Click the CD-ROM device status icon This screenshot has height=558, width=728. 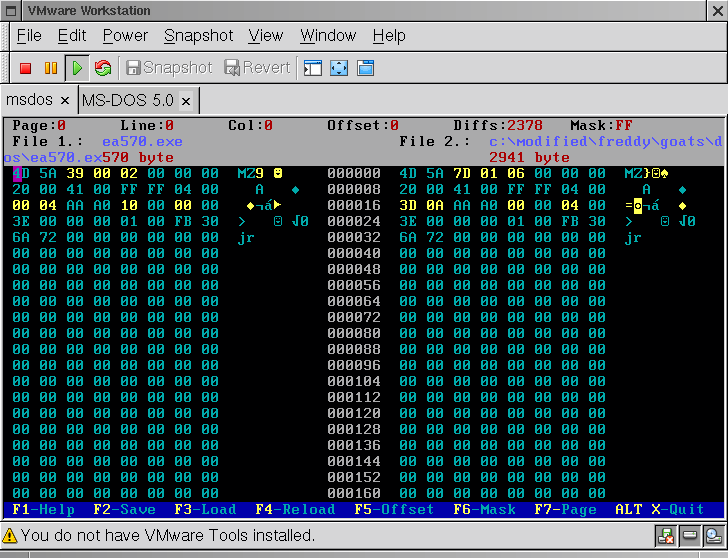coord(713,536)
